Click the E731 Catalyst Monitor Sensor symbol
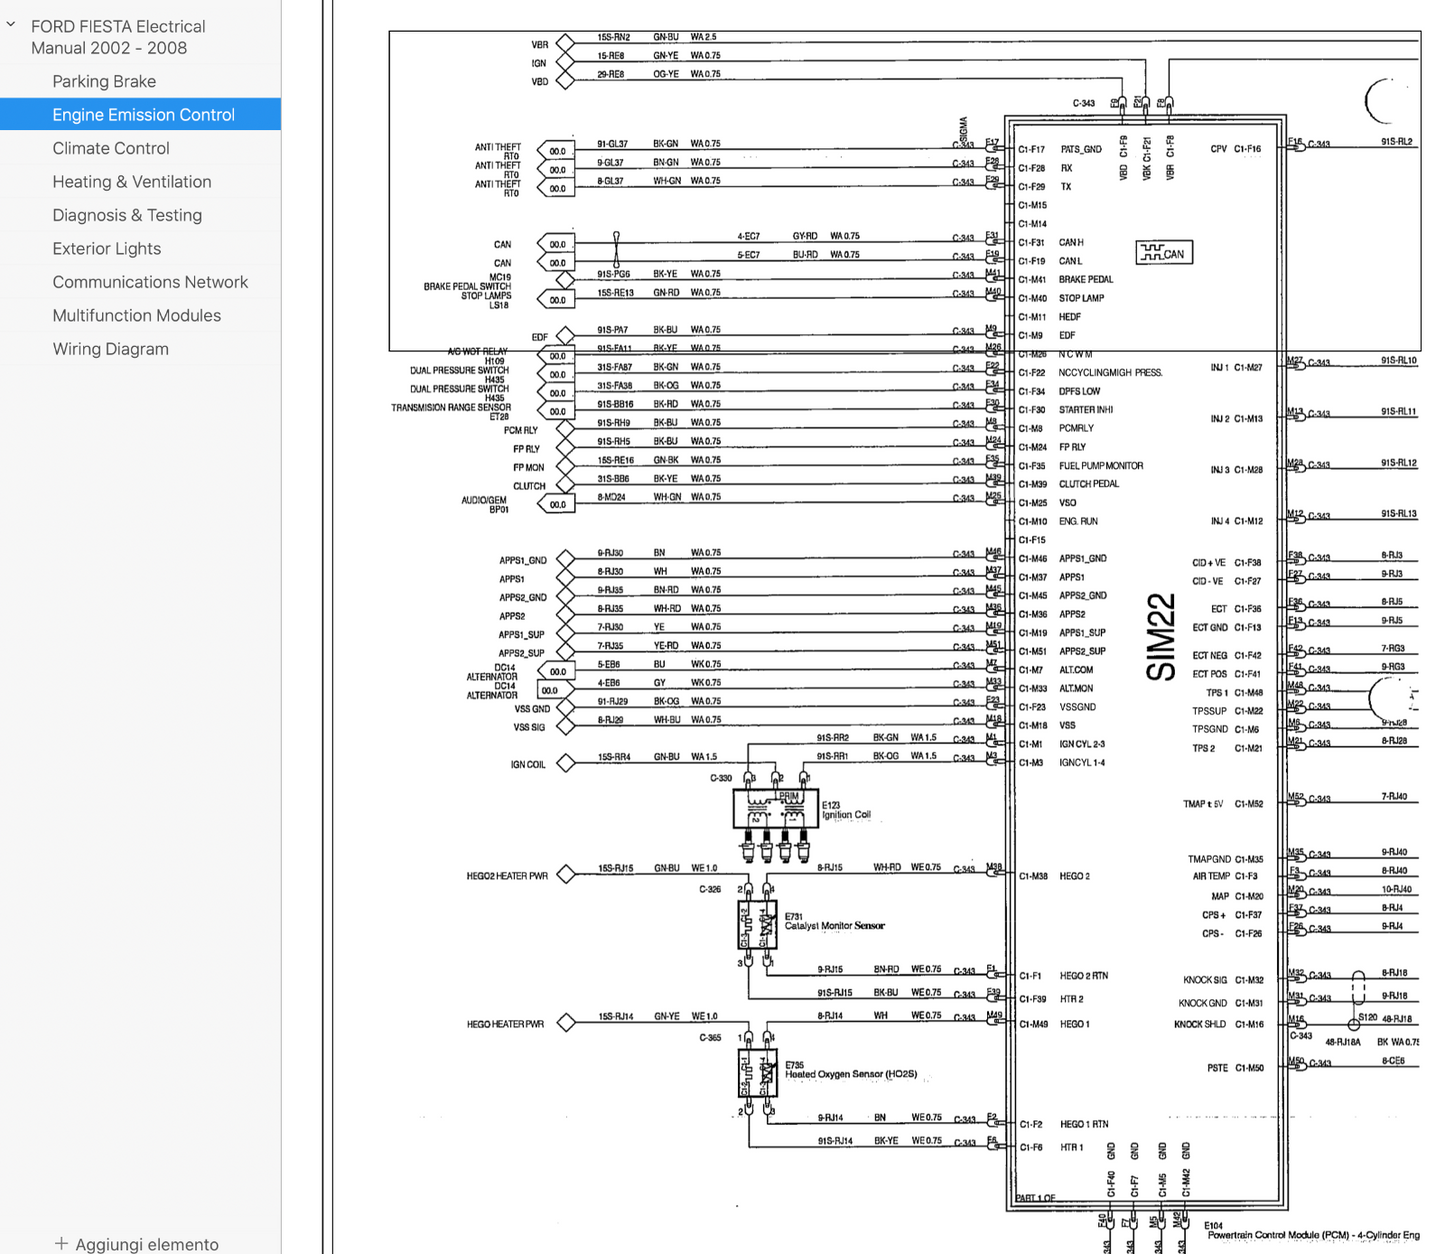This screenshot has width=1445, height=1254. [758, 925]
